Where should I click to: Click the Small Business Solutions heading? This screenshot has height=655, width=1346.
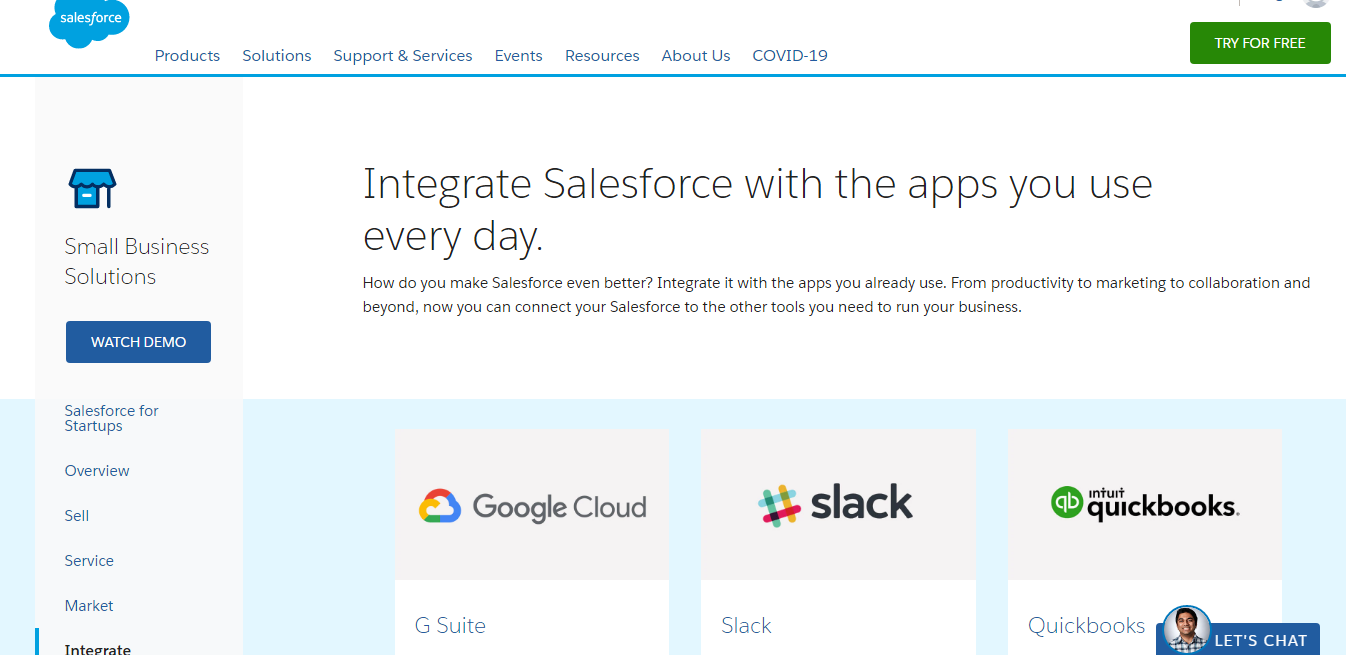(x=137, y=261)
